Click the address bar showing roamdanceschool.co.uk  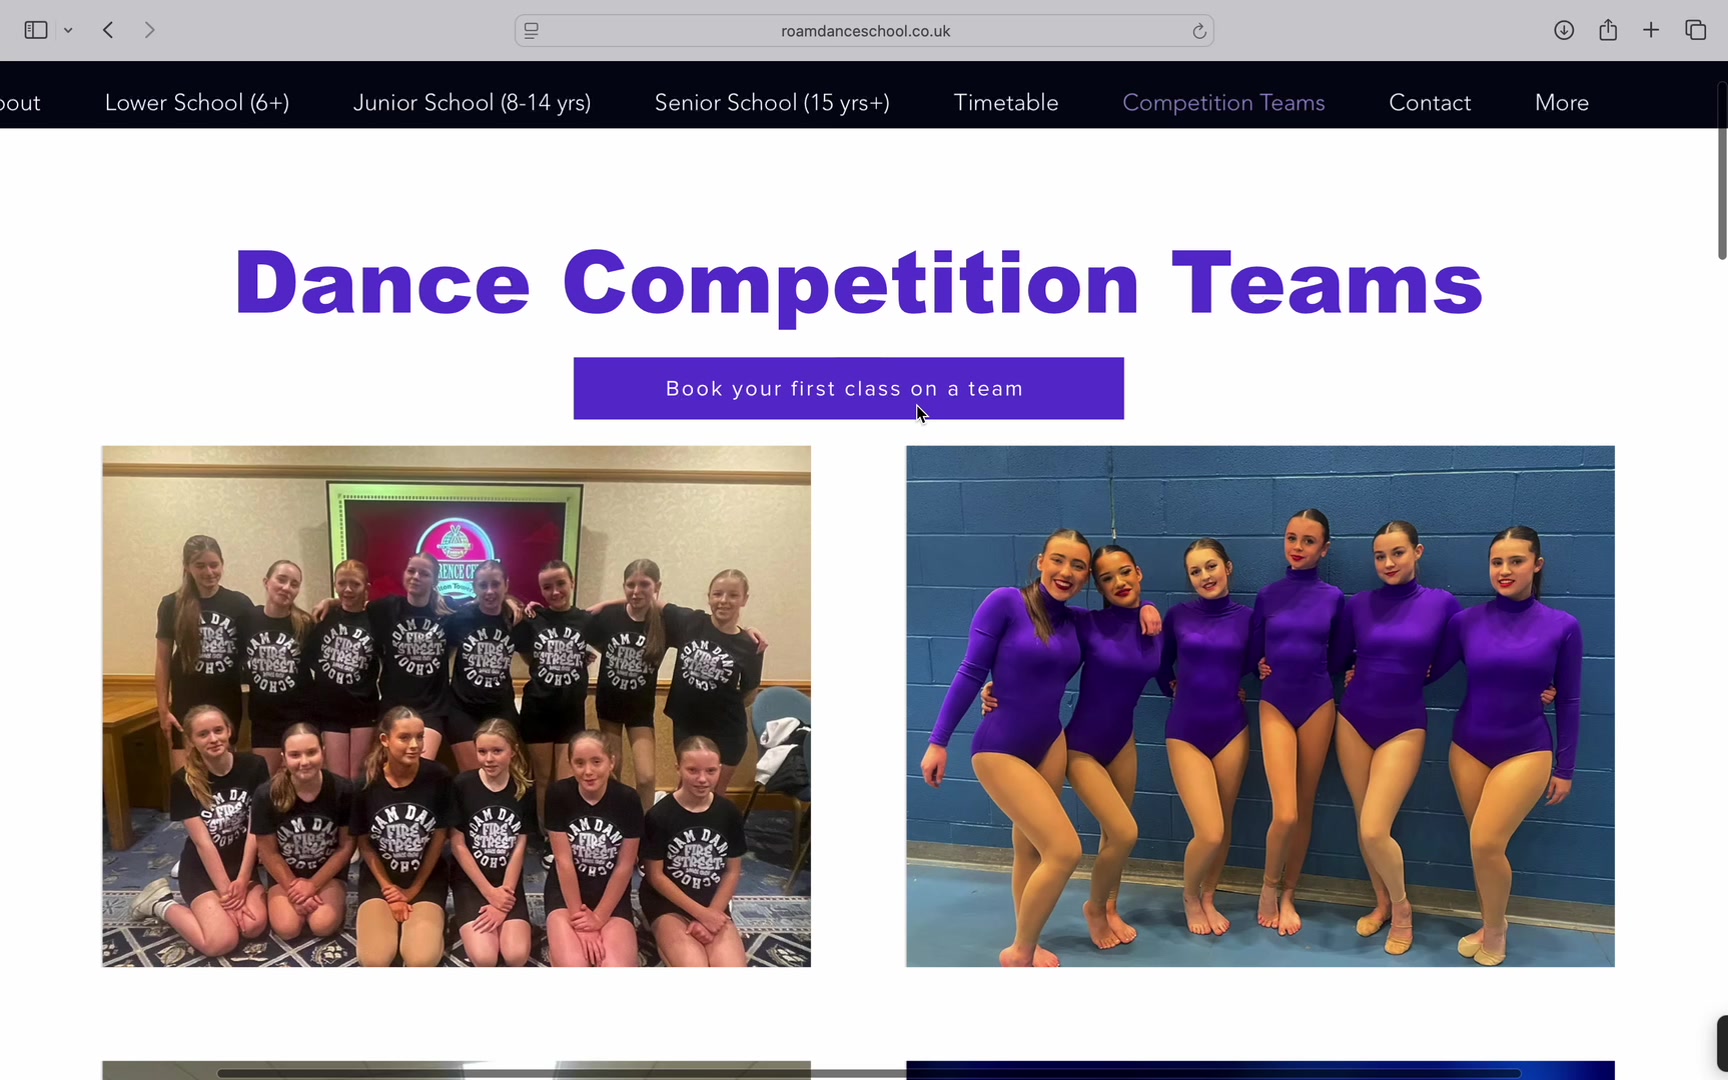pos(864,31)
